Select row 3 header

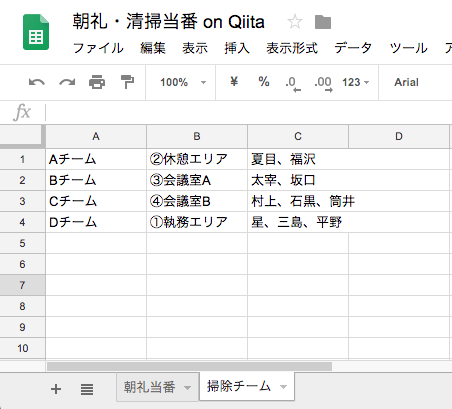[x=22, y=201]
